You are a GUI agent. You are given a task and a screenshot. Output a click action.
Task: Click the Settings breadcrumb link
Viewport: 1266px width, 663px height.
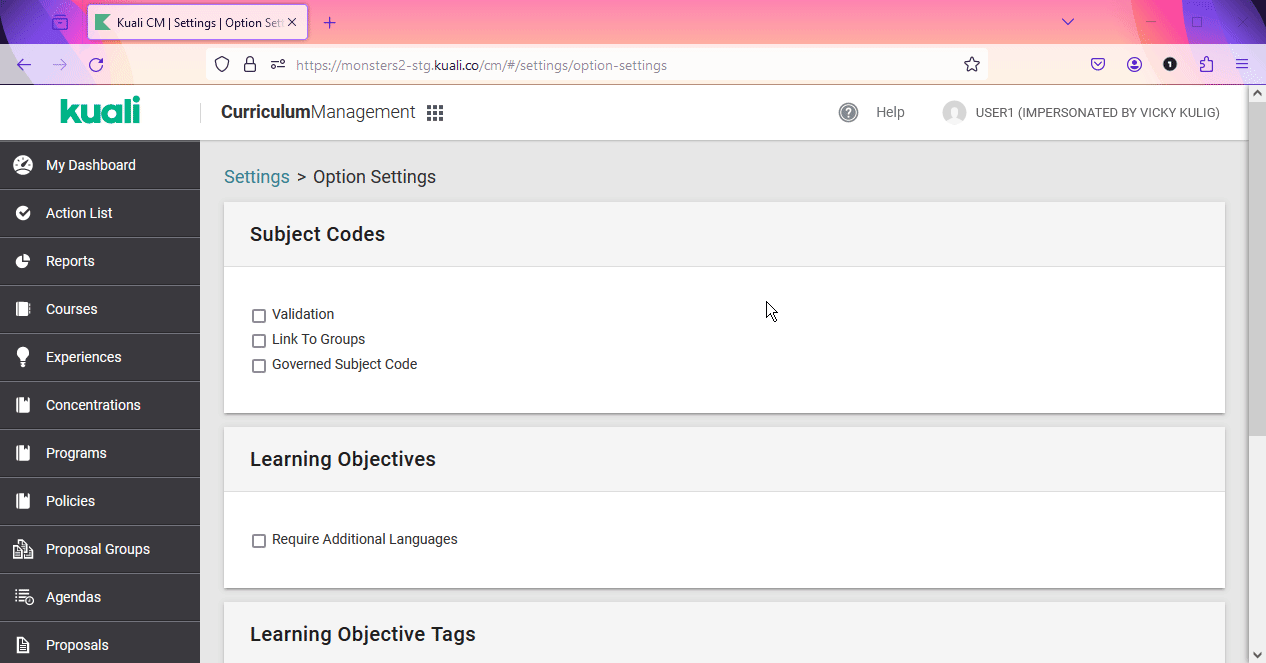tap(256, 176)
